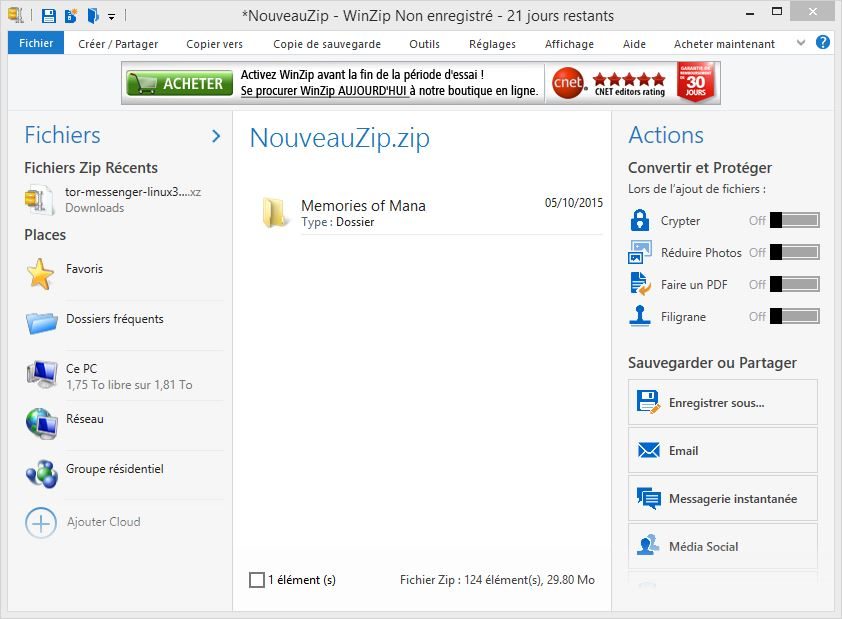Click the Favoris star icon
842x619 pixels.
pos(40,274)
